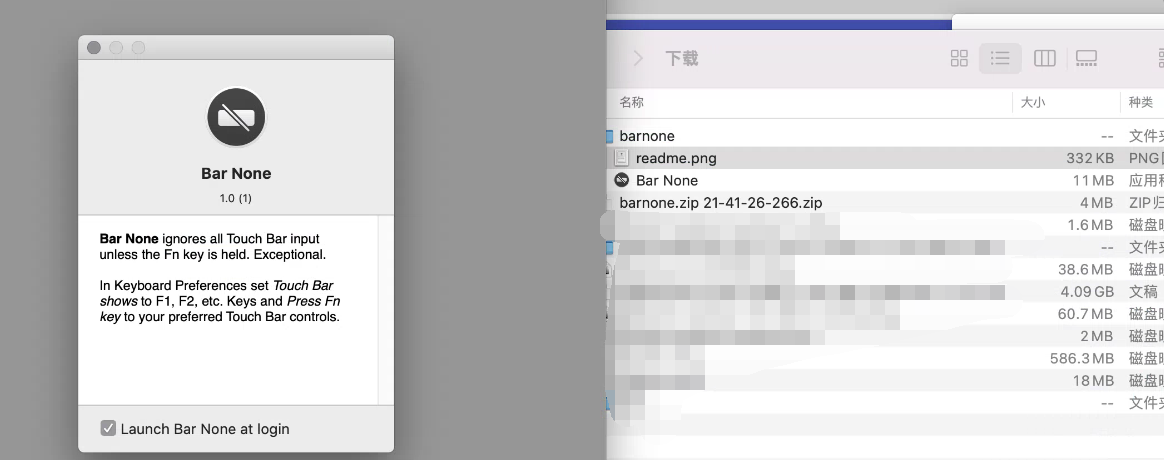The image size is (1164, 460).
Task: Switch Finder to icon grid view
Action: tap(959, 58)
